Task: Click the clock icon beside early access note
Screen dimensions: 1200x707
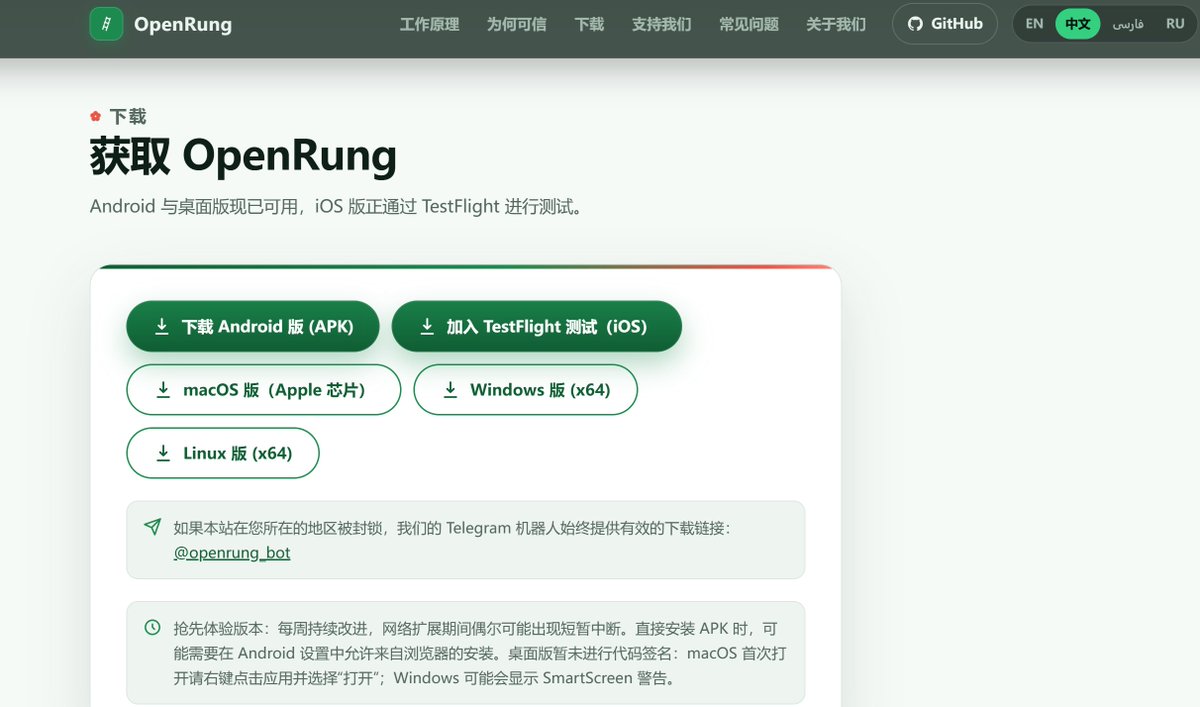Action: pyautogui.click(x=152, y=628)
